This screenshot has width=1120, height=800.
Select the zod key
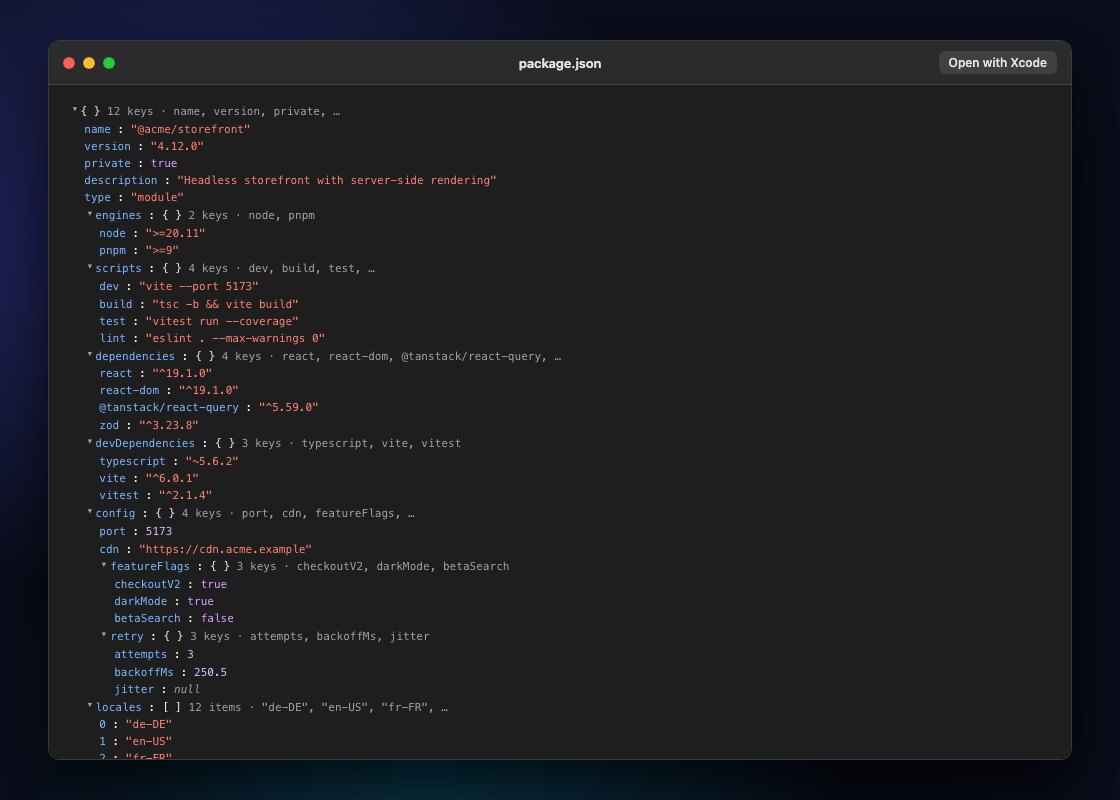[x=109, y=426]
